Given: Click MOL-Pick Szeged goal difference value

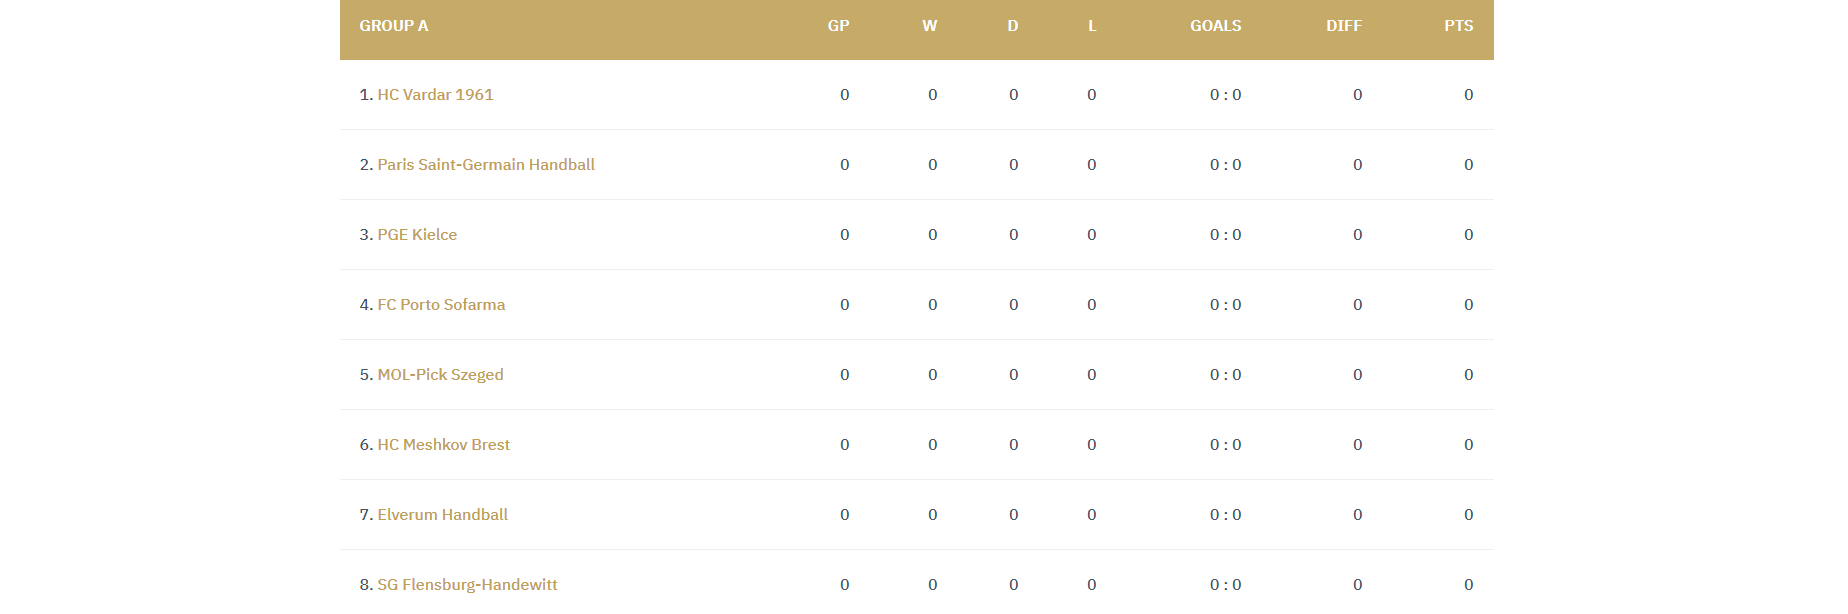Looking at the screenshot, I should point(1357,375).
